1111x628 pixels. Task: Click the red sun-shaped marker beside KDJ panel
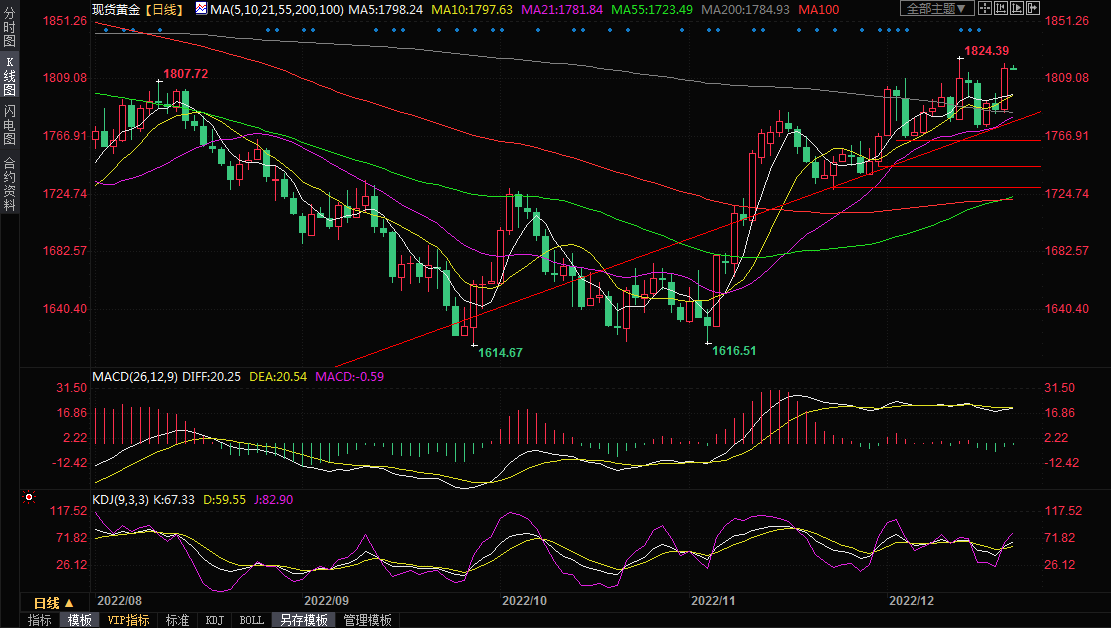pos(29,497)
